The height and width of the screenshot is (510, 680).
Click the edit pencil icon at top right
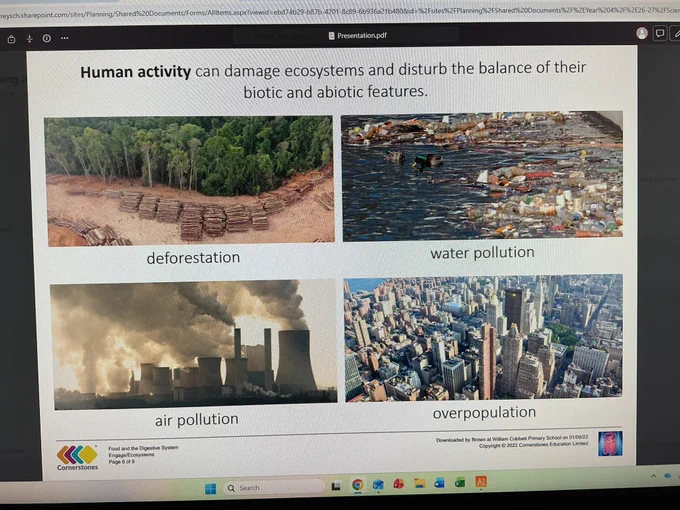click(x=676, y=33)
